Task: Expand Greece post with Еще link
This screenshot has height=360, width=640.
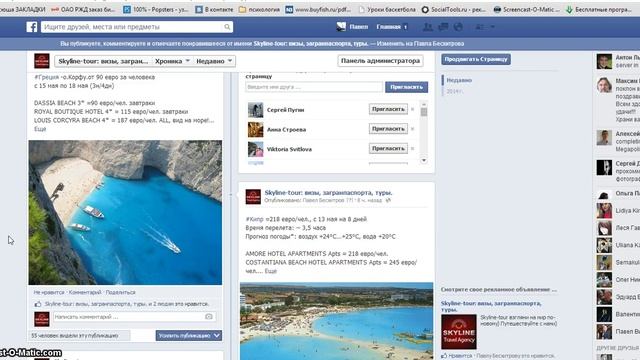Action: pos(40,129)
